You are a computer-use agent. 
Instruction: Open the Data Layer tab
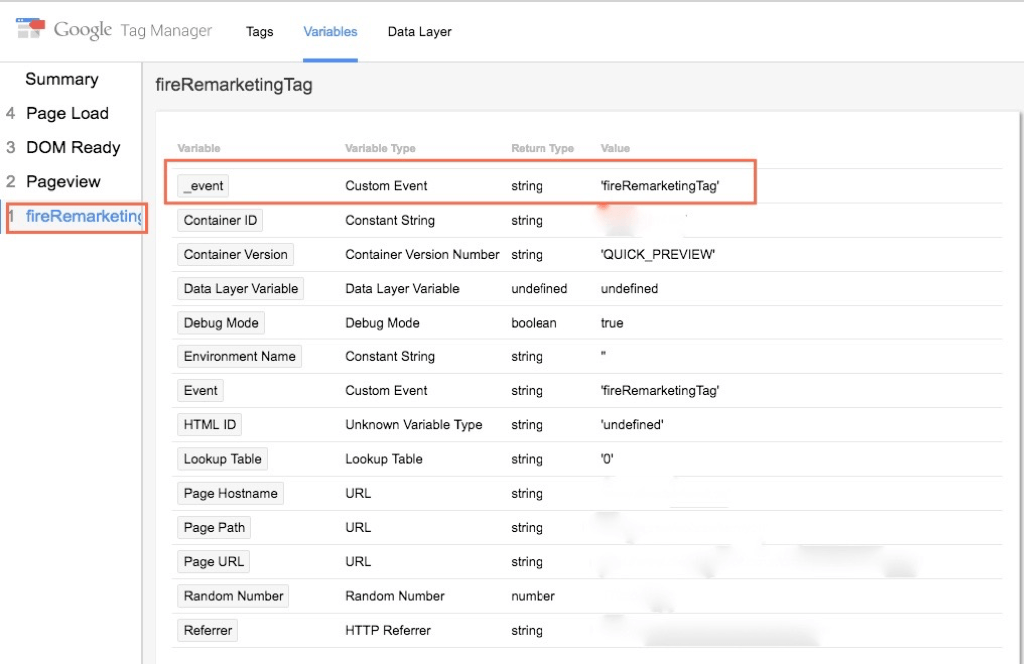tap(419, 31)
